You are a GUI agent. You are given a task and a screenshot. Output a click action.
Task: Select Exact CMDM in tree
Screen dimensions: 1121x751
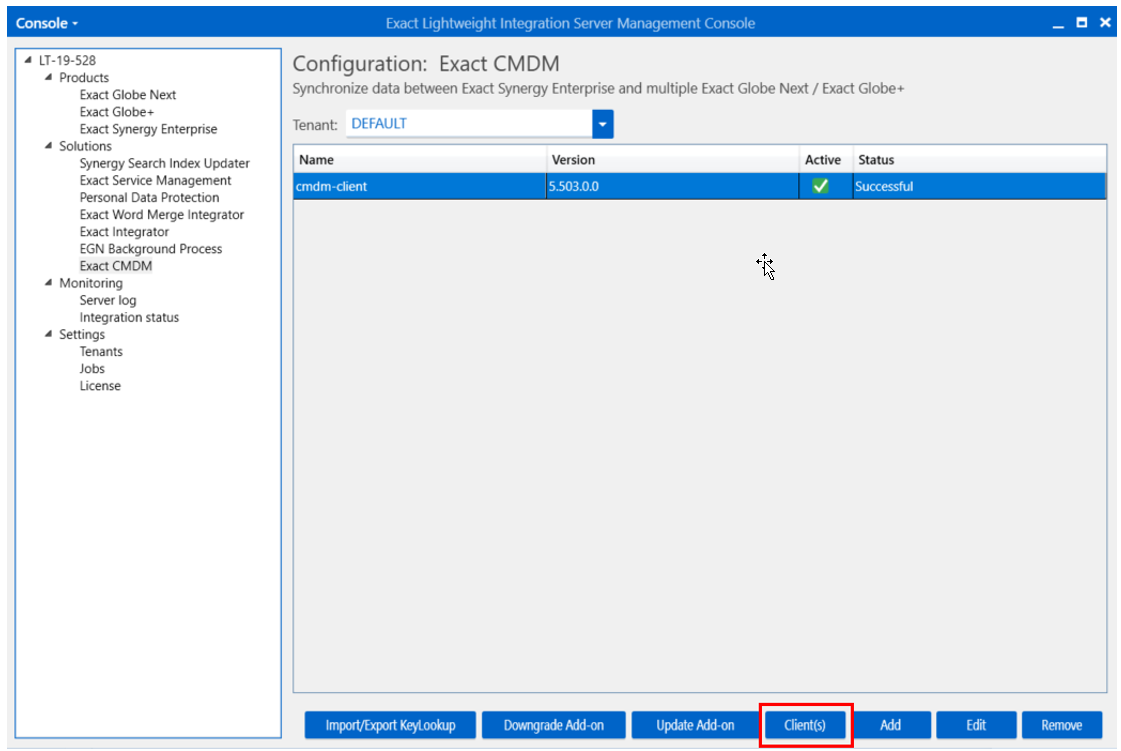point(116,266)
